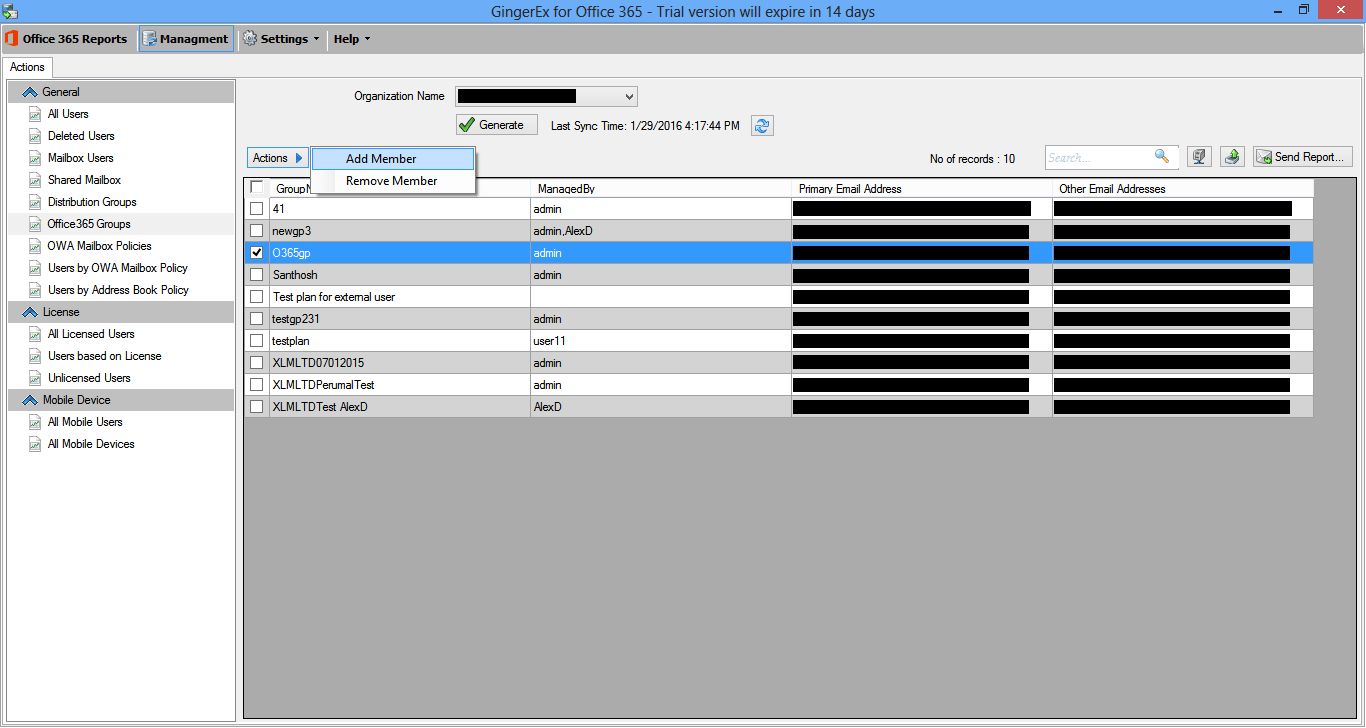Collapse the Mobile Device section
This screenshot has height=728, width=1366.
(121, 400)
